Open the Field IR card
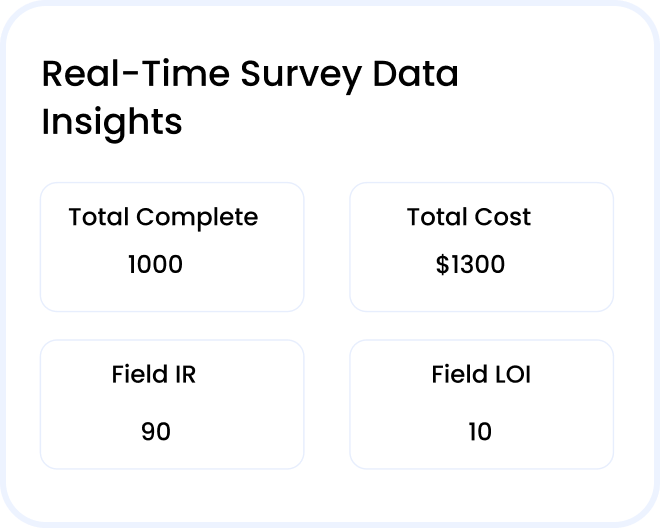Image resolution: width=660 pixels, height=528 pixels. (172, 405)
